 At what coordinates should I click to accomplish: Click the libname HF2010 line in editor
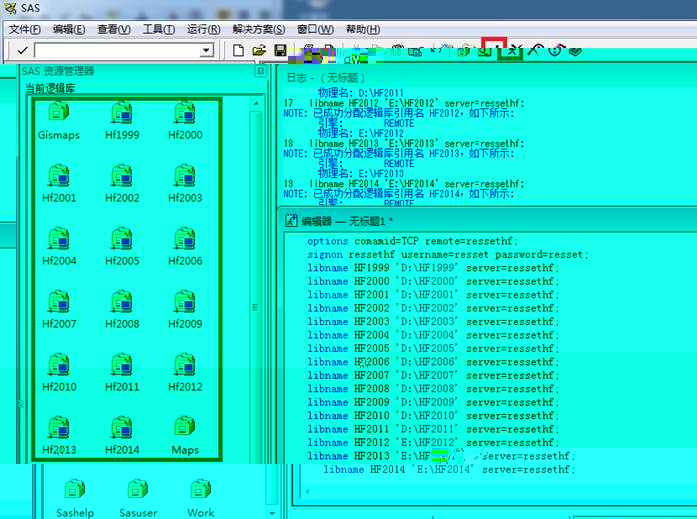tap(433, 415)
